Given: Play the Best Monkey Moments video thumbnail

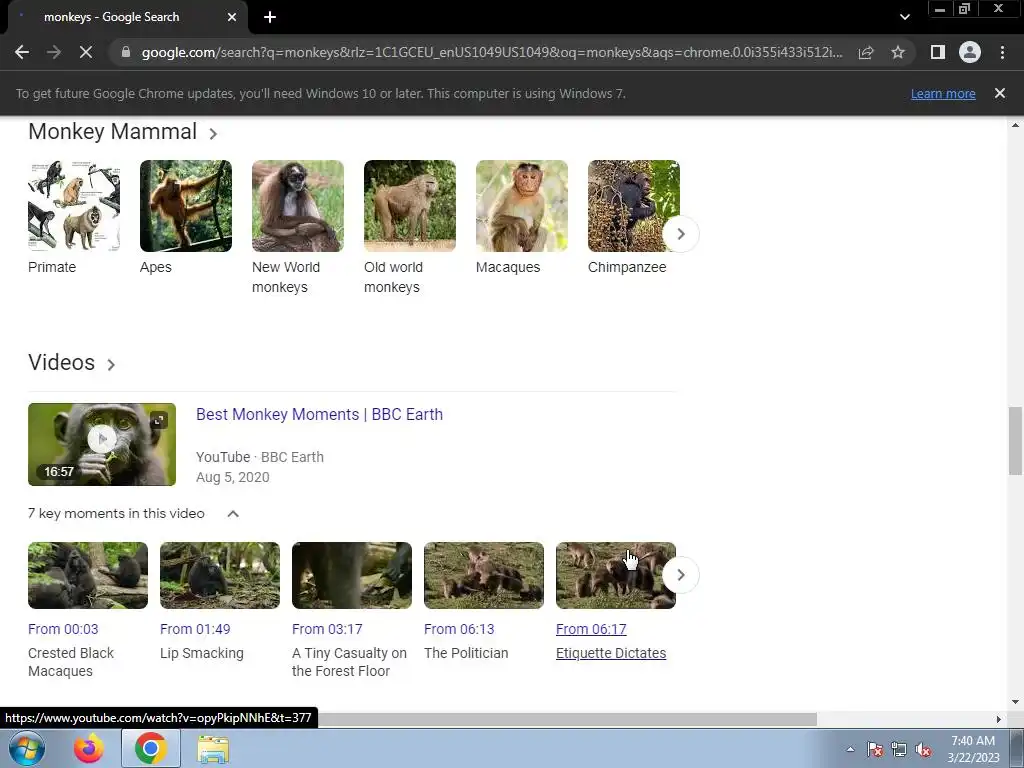Looking at the screenshot, I should [x=102, y=444].
